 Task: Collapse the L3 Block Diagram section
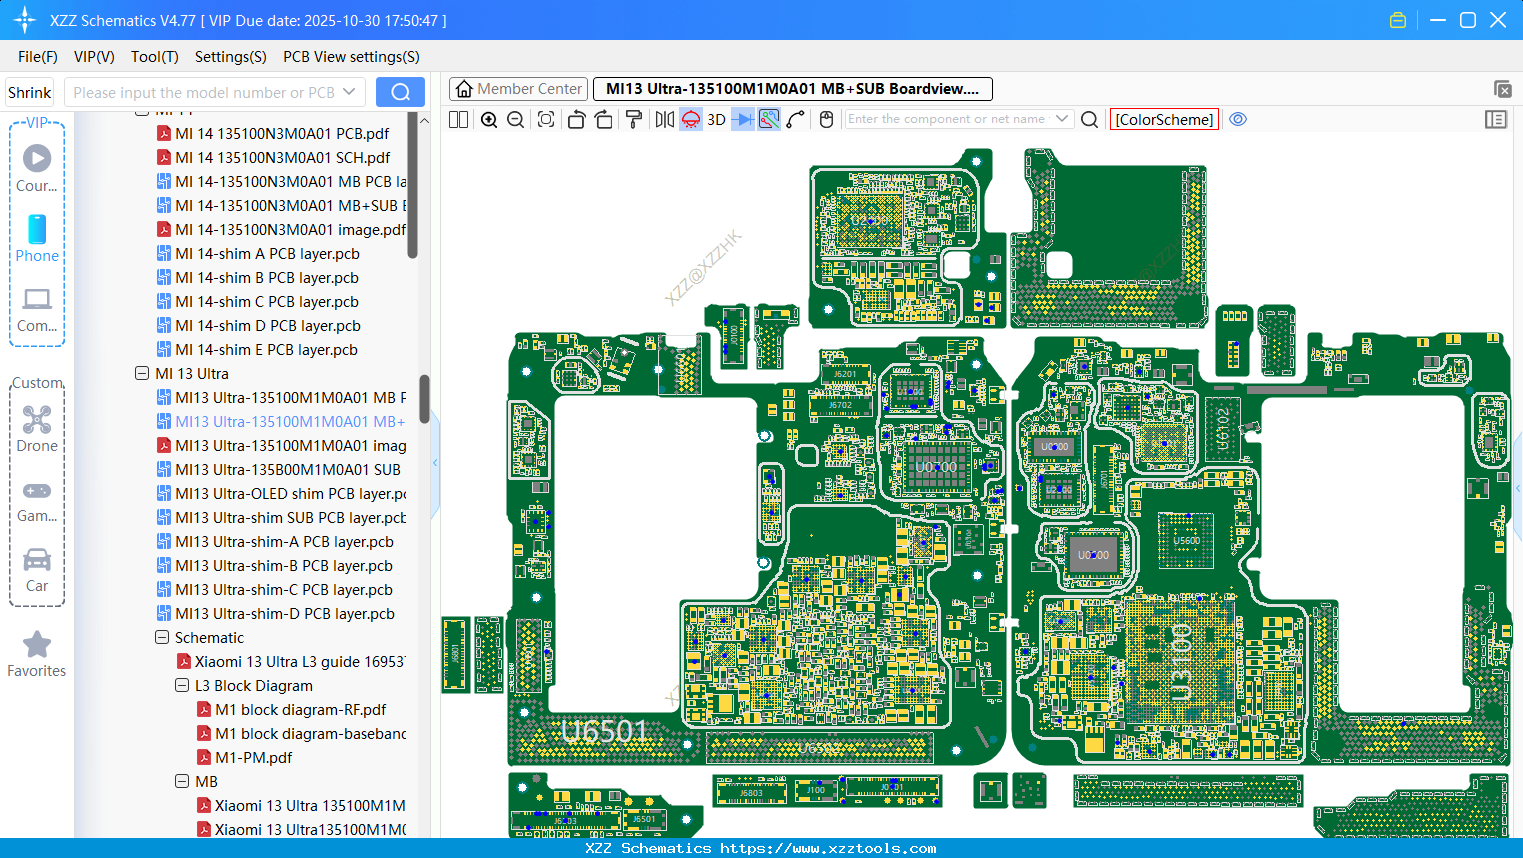click(182, 685)
